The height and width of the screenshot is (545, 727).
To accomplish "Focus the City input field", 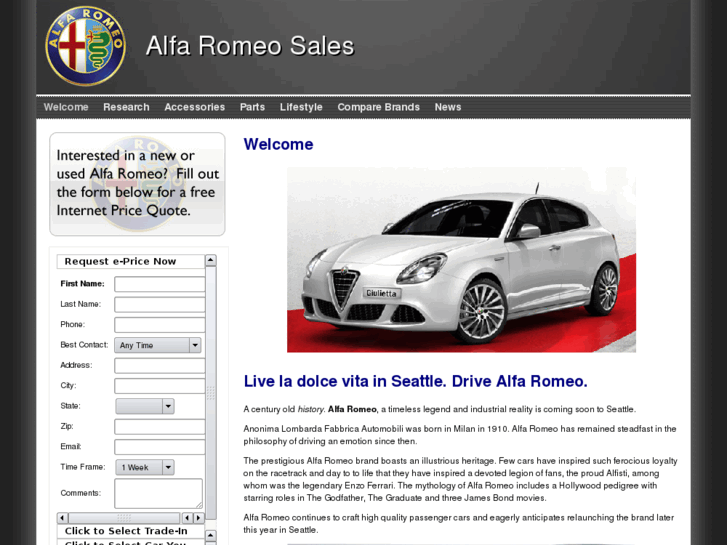I will pos(159,386).
